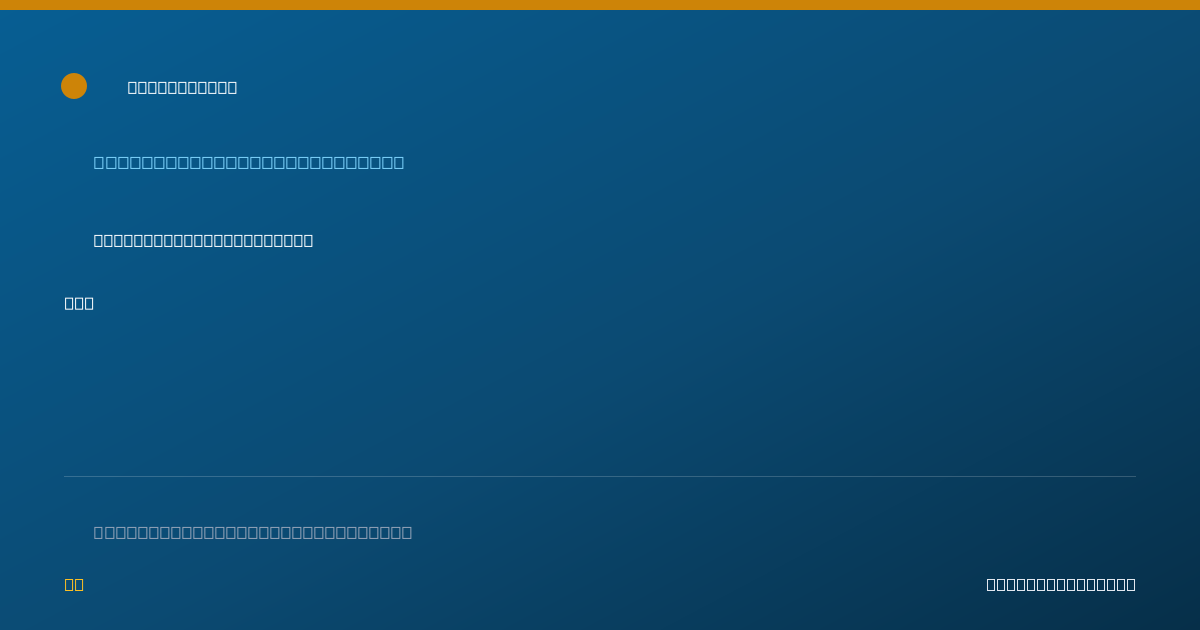Click the short three-character white label
This screenshot has width=1200, height=630.
click(x=79, y=303)
